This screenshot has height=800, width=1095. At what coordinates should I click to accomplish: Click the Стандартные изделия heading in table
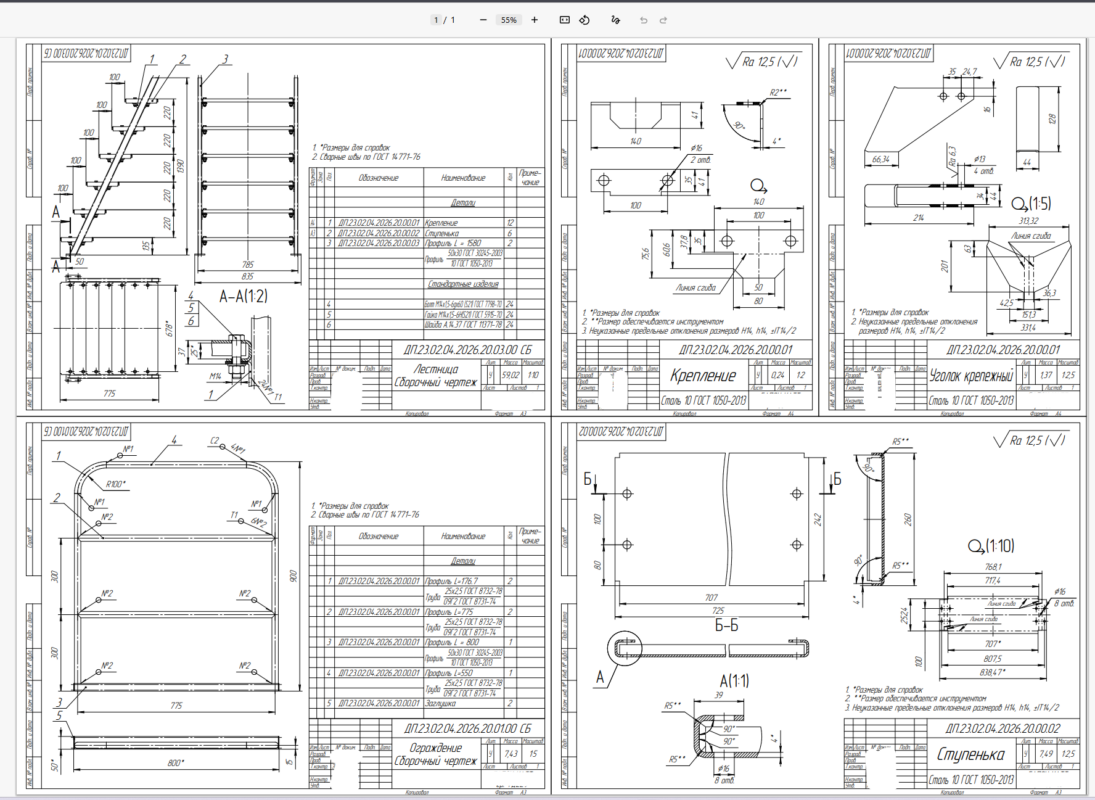pos(463,284)
